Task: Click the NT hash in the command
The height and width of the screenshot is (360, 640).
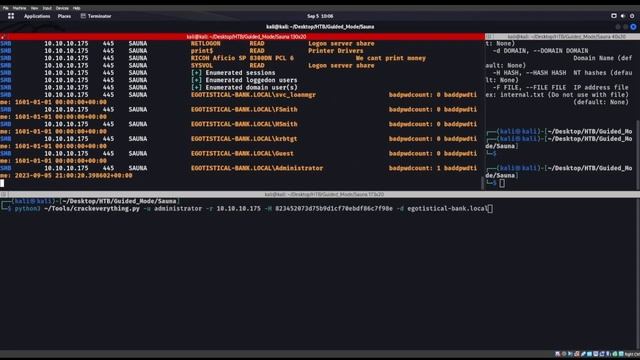Action: pos(334,209)
